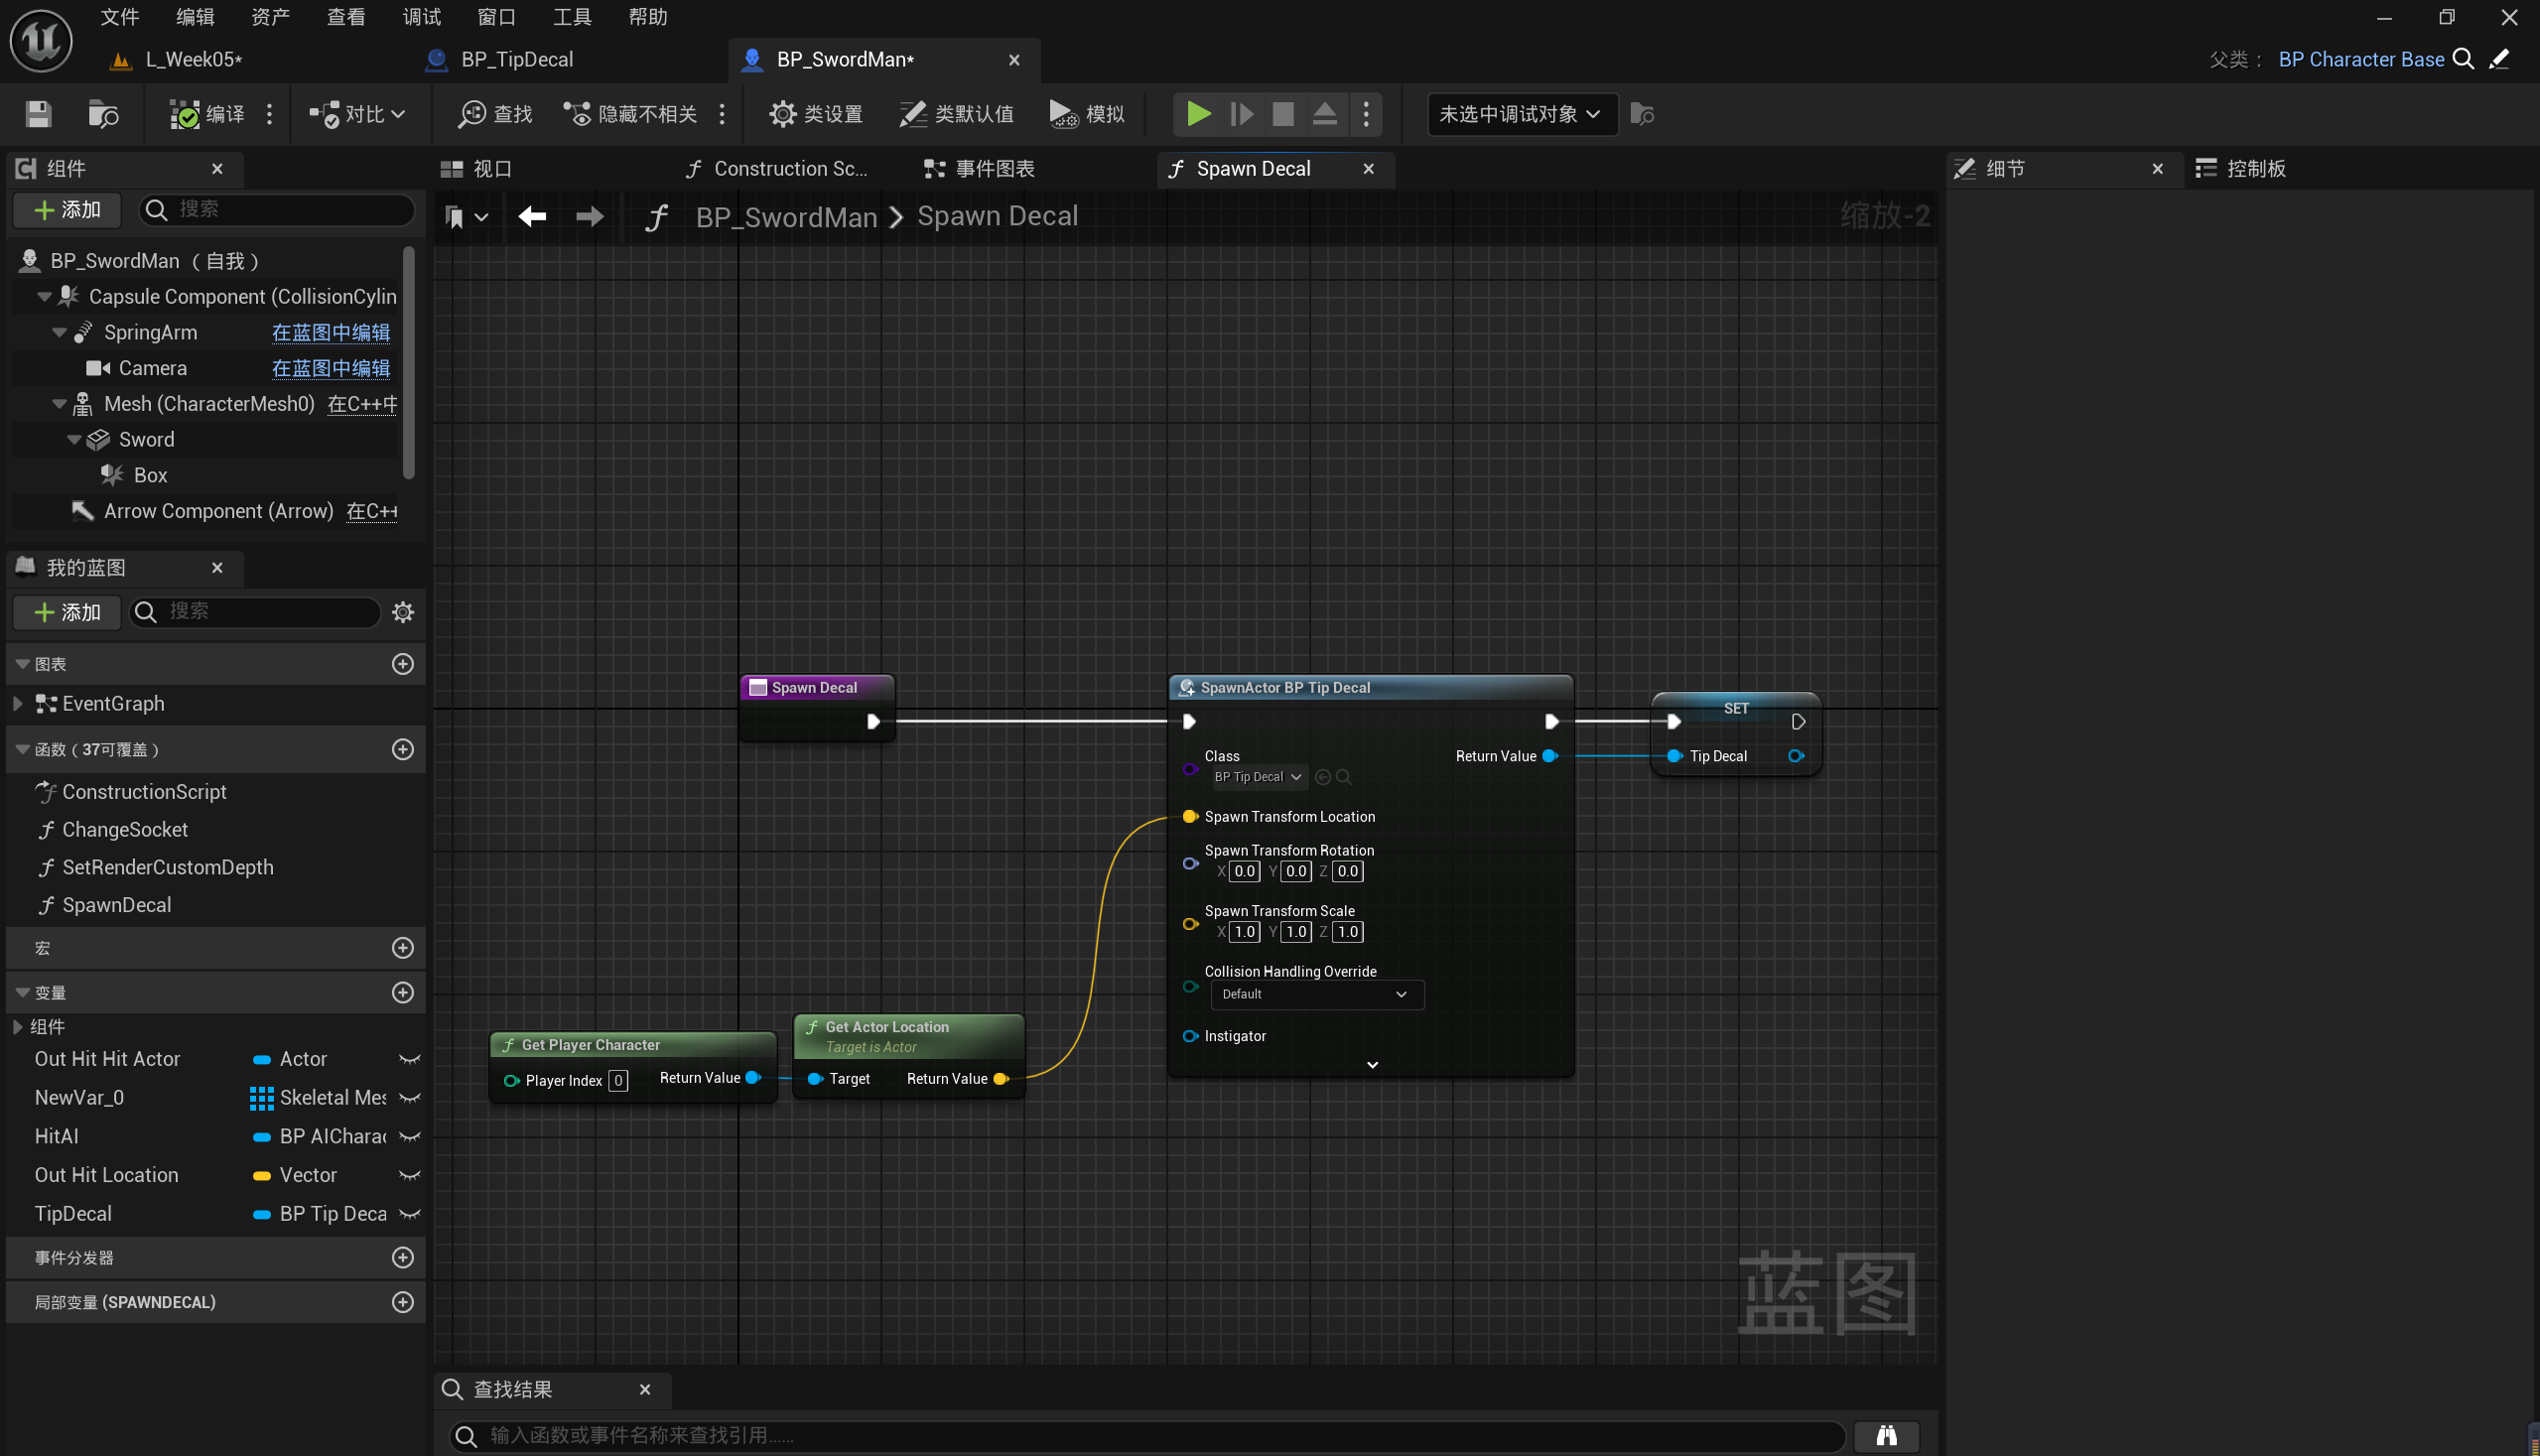Screen dimensions: 2540x1456
Task: Toggle visibility eye of TipDecal variable
Action: (409, 1214)
